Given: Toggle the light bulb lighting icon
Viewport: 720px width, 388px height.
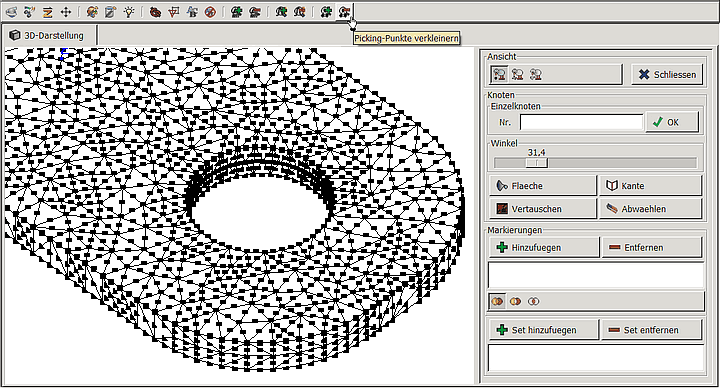Looking at the screenshot, I should [x=129, y=12].
